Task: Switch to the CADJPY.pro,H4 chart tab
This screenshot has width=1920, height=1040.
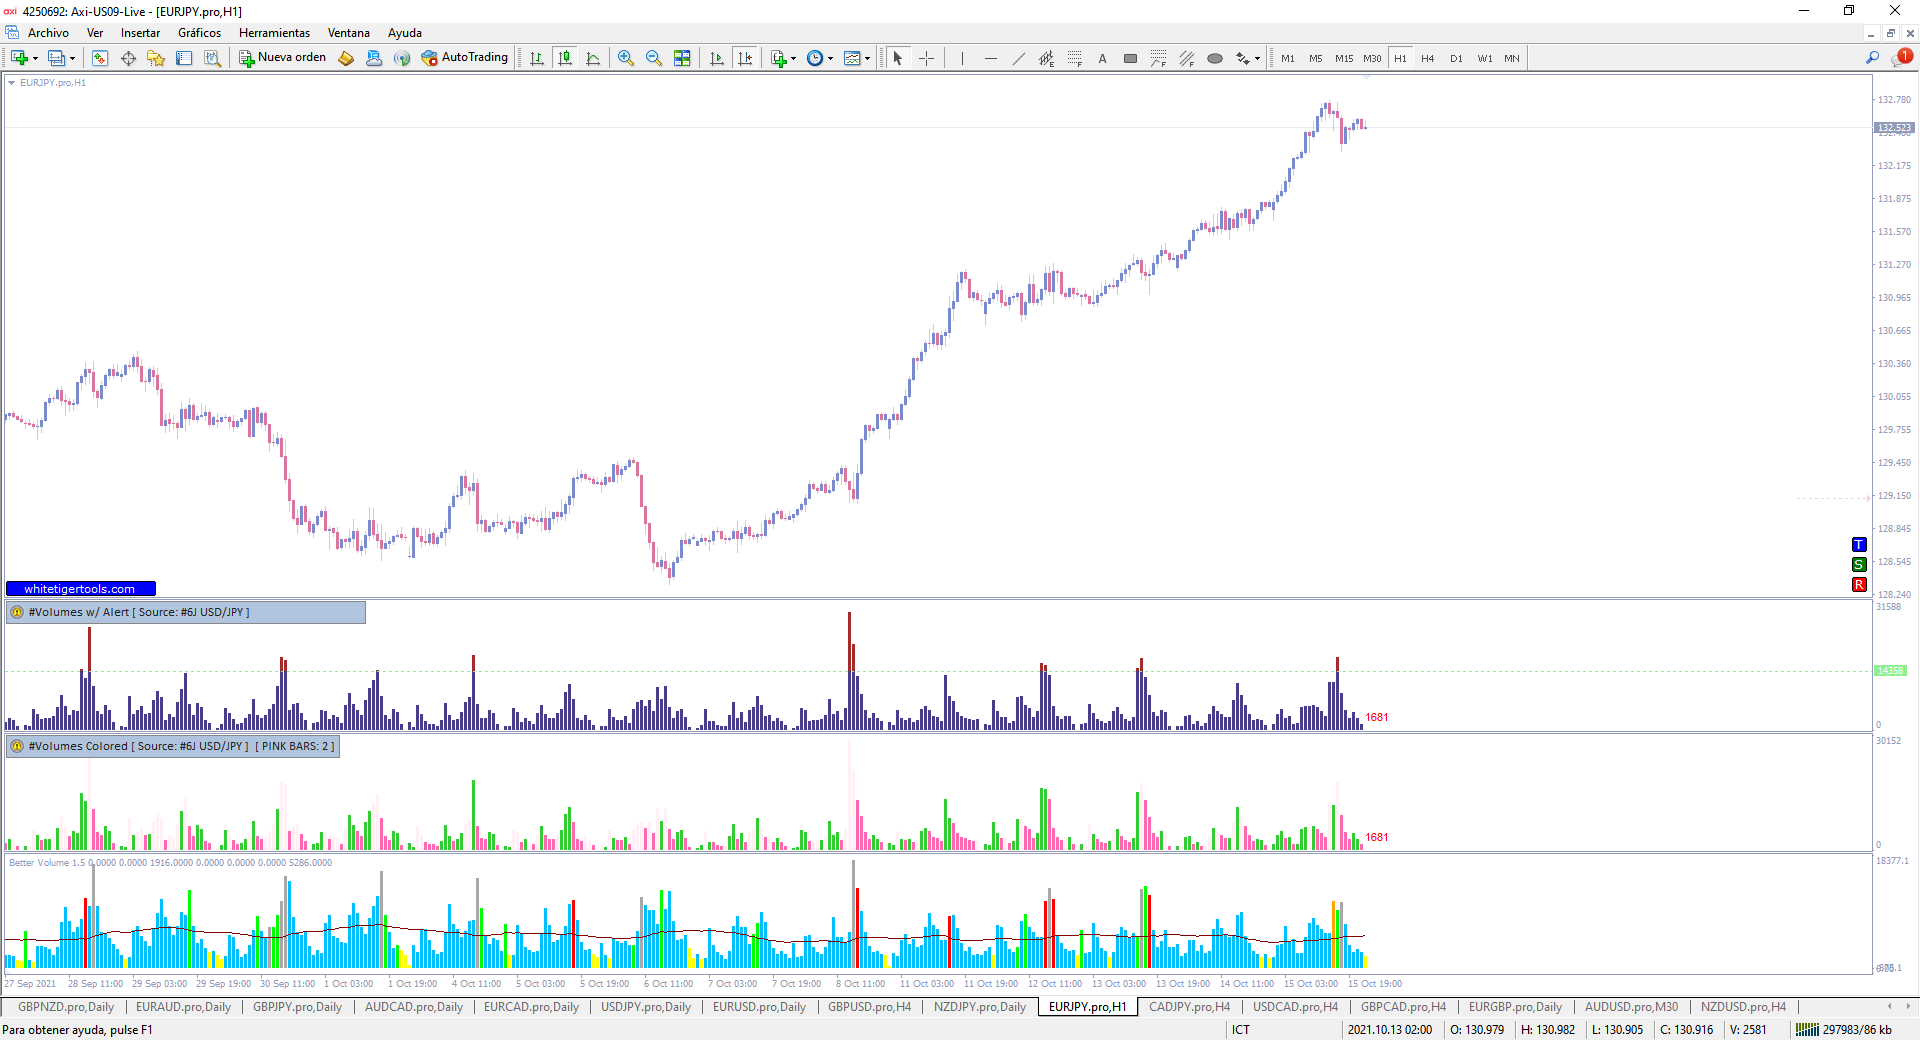Action: [1189, 1007]
